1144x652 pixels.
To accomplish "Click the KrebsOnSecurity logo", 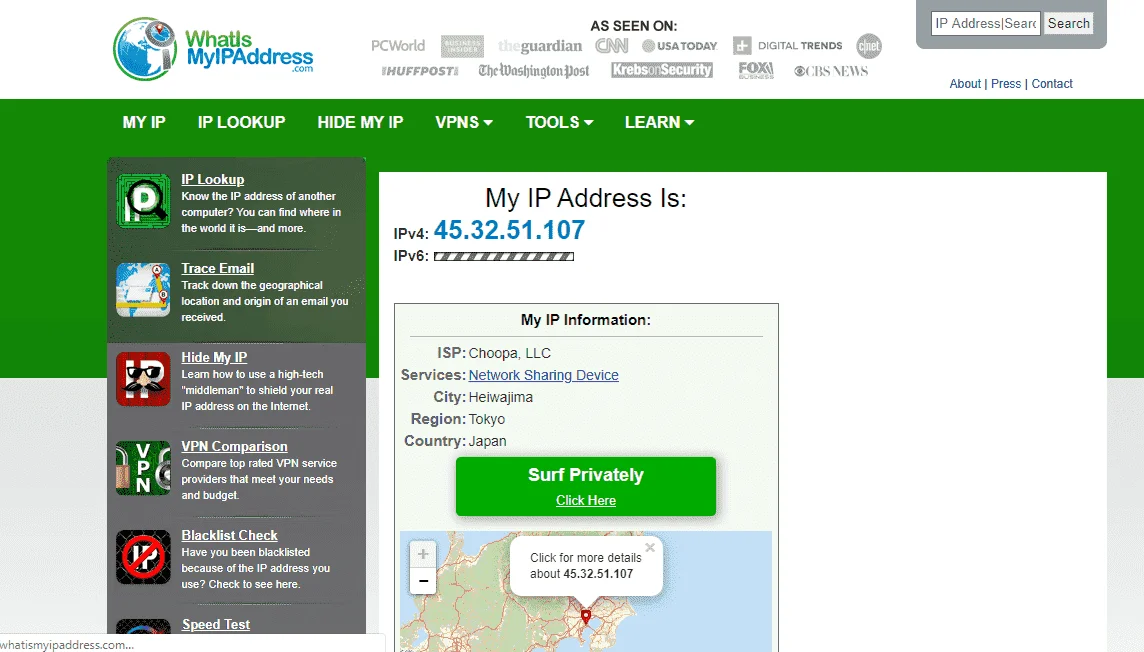I will click(x=662, y=70).
